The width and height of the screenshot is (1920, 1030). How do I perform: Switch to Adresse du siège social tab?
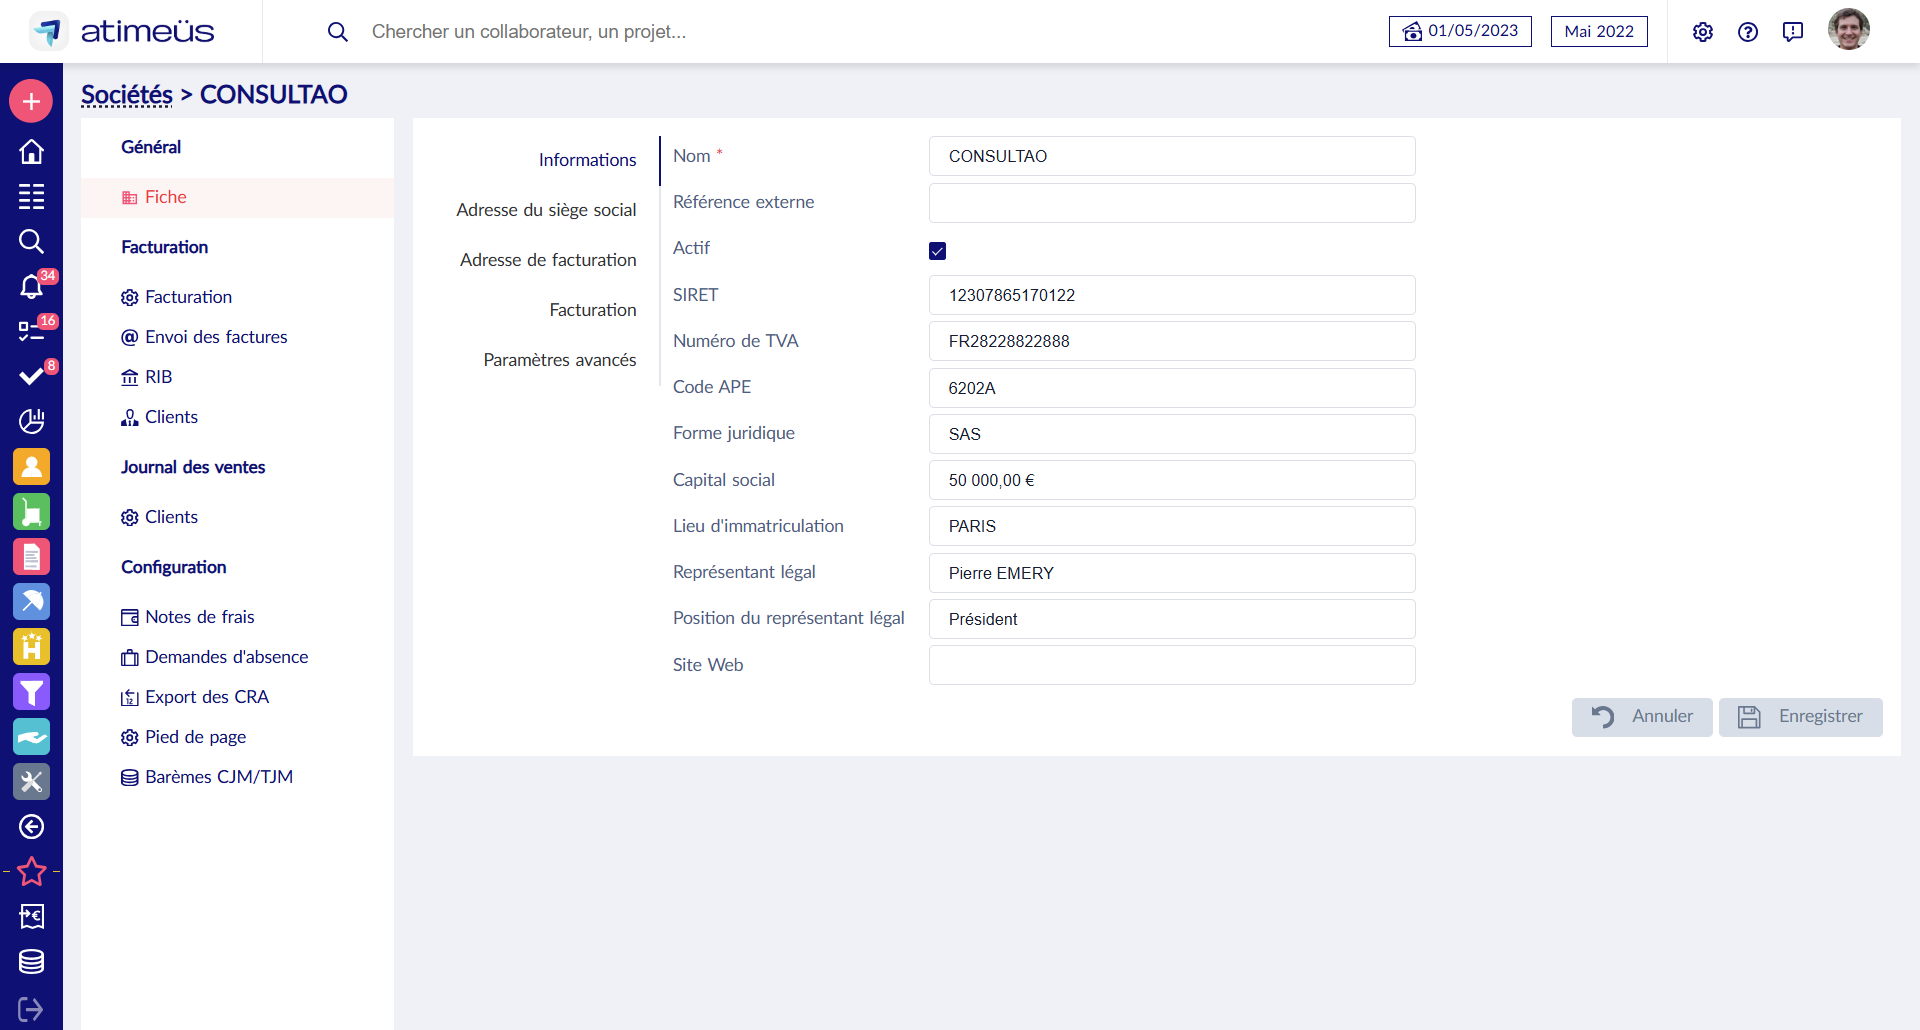tap(546, 210)
